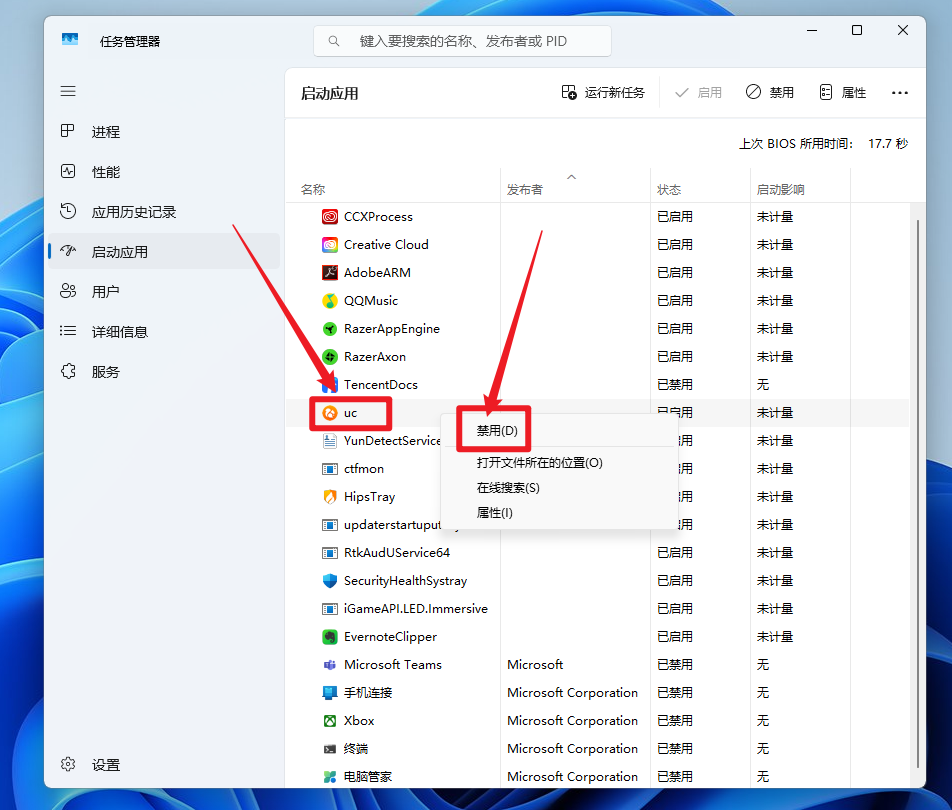Click the Terminal (终端) icon
This screenshot has height=810, width=952.
pos(330,749)
